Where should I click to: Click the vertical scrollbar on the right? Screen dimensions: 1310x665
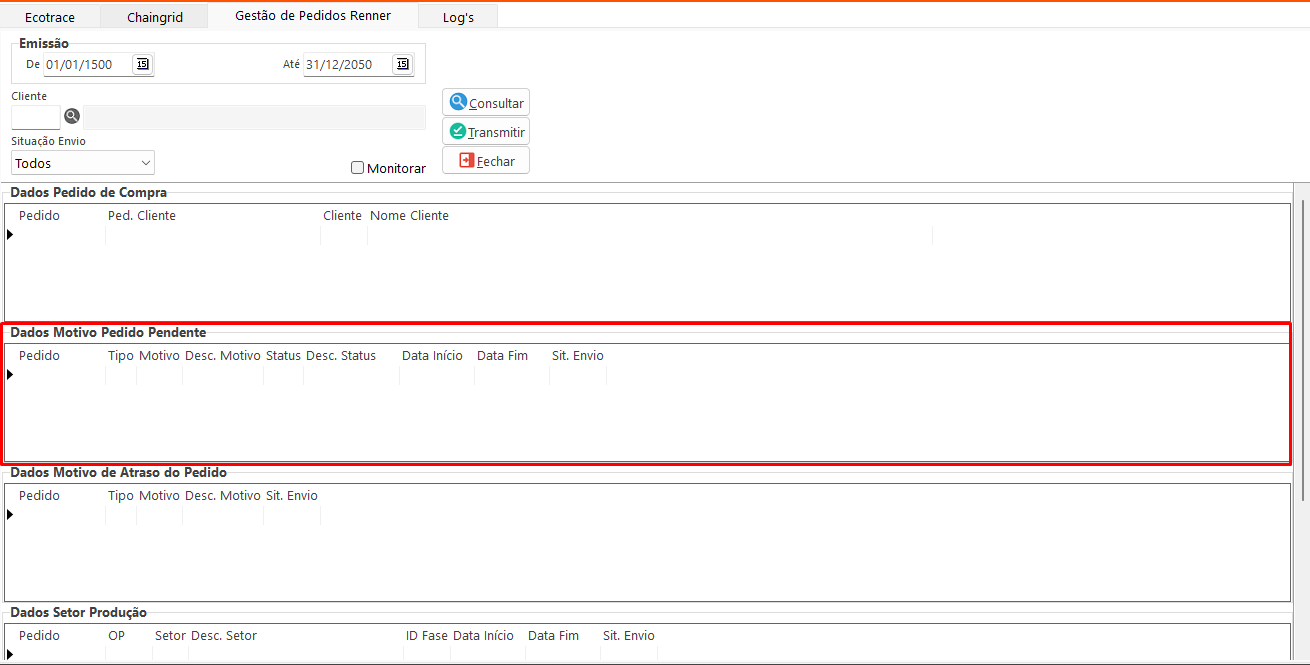[x=1301, y=350]
